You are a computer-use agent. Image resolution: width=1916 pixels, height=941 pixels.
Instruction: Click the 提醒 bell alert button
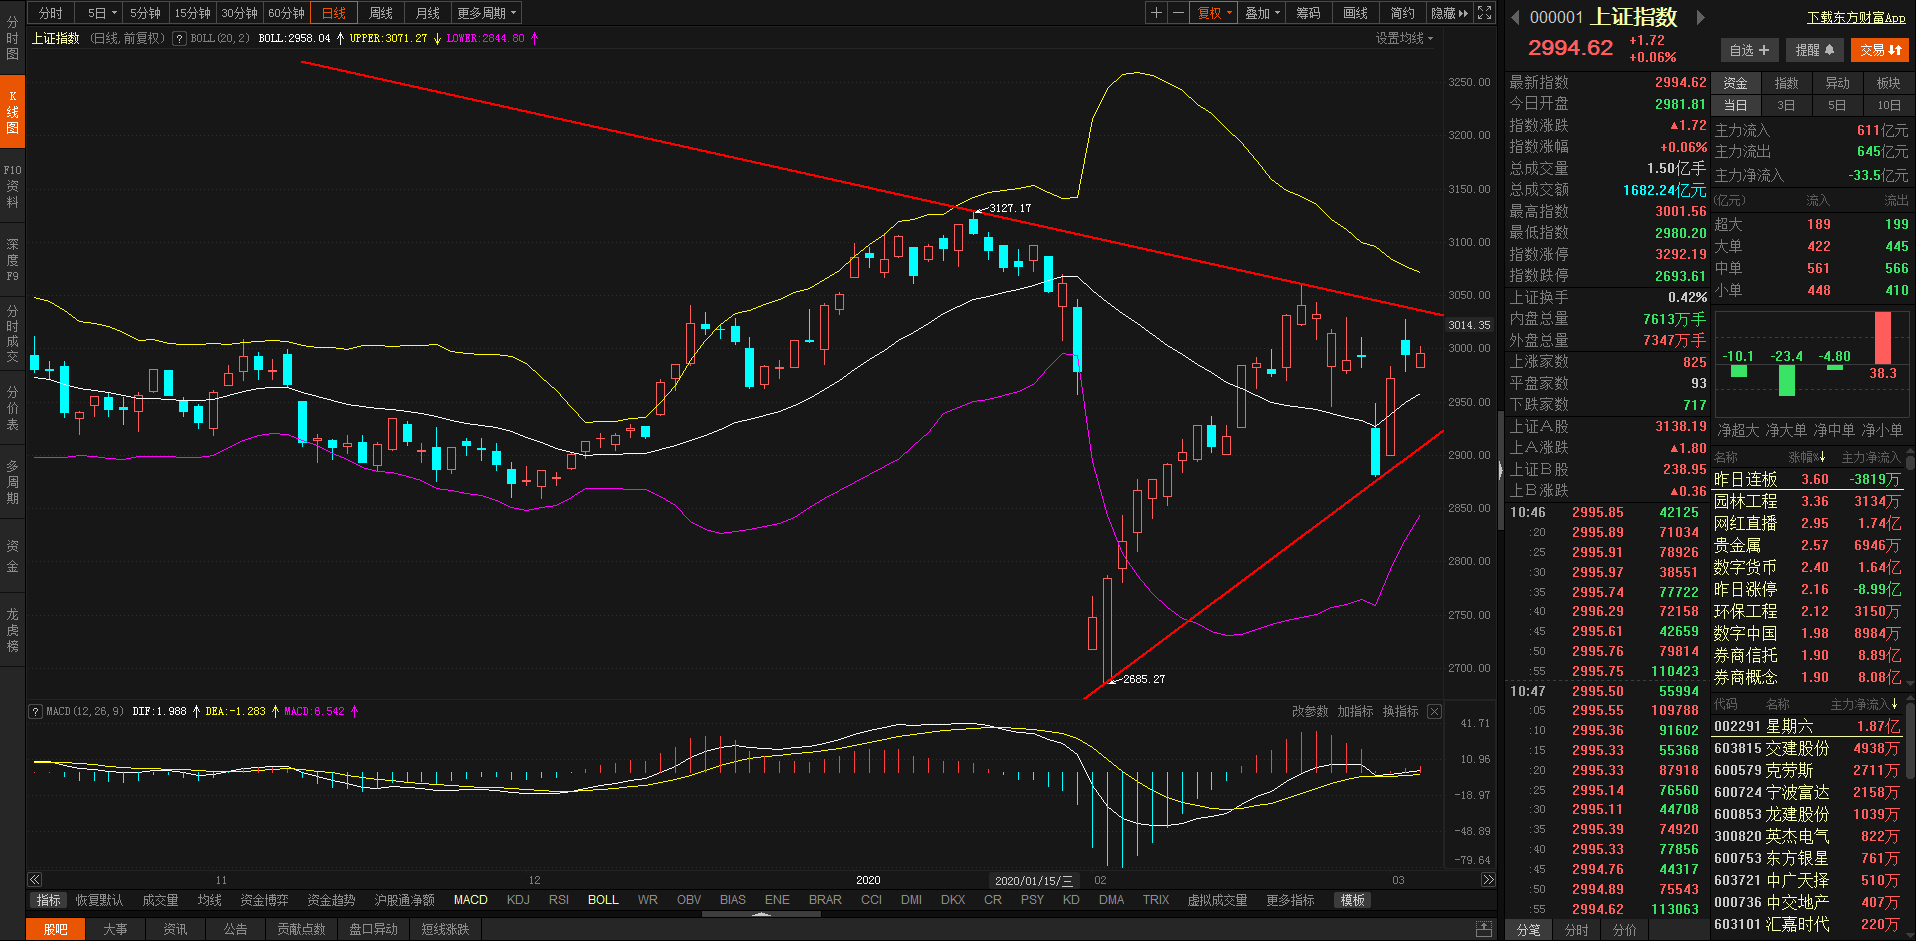[1814, 50]
